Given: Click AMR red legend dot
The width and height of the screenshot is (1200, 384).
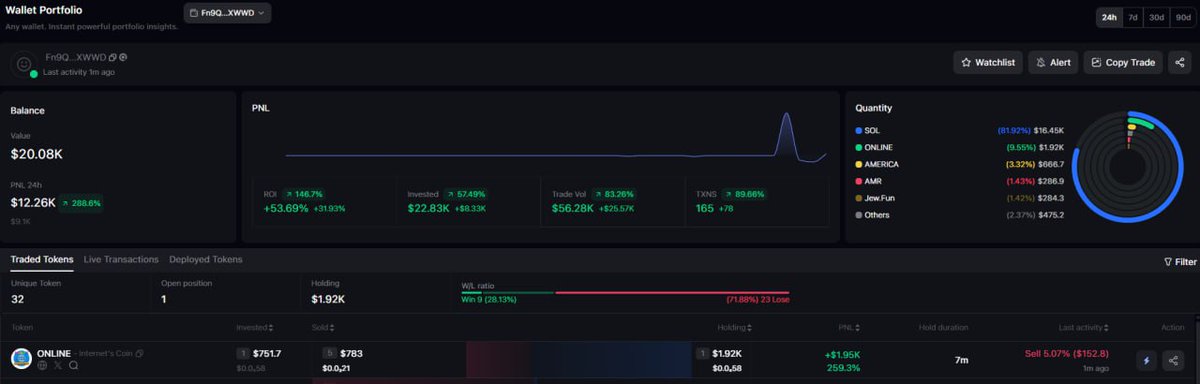Looking at the screenshot, I should 859,181.
